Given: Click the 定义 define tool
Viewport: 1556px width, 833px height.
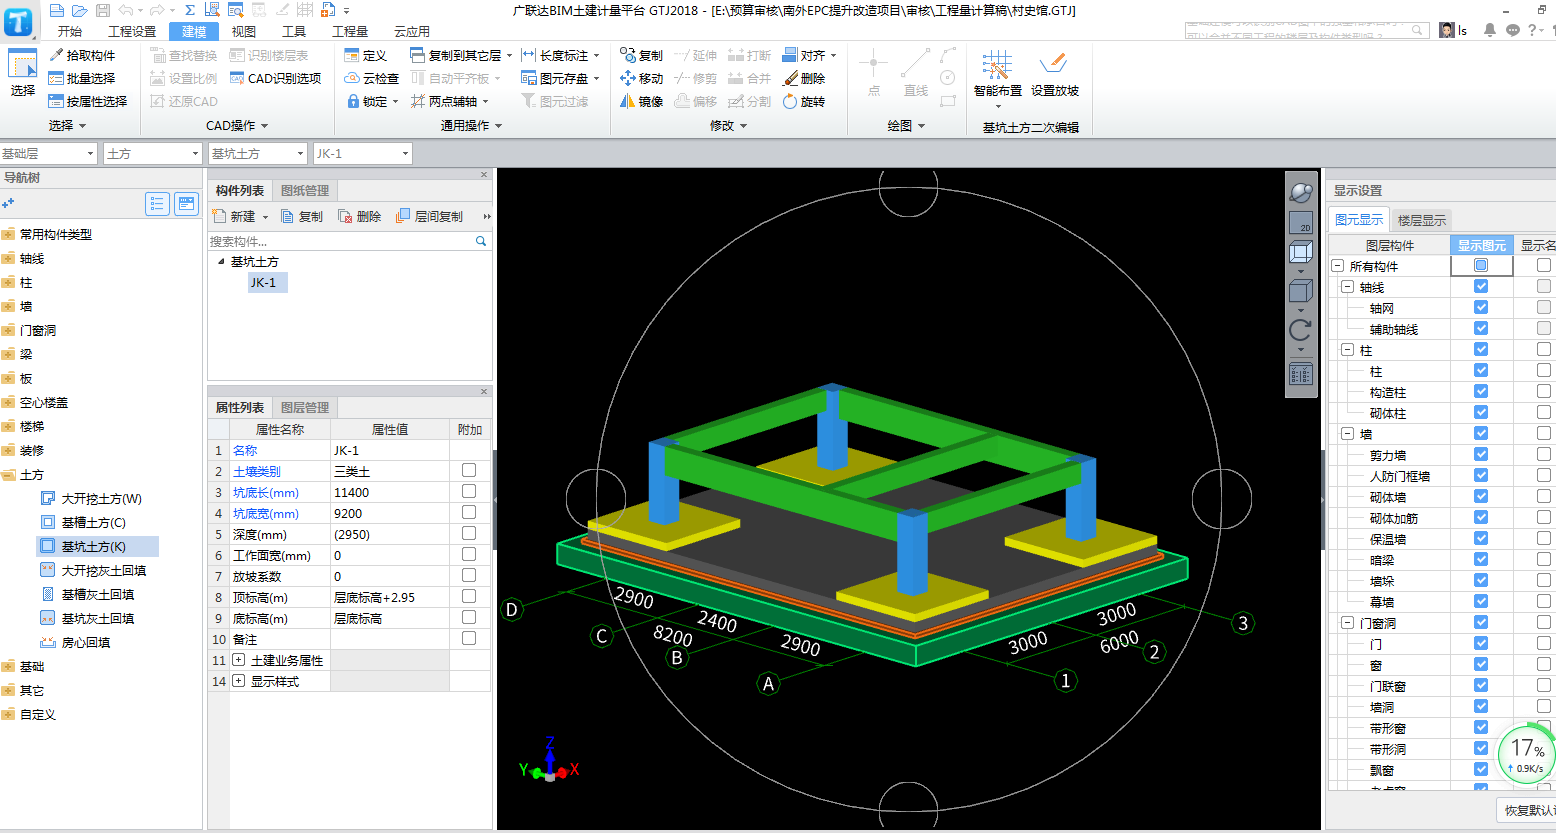Looking at the screenshot, I should coord(365,56).
